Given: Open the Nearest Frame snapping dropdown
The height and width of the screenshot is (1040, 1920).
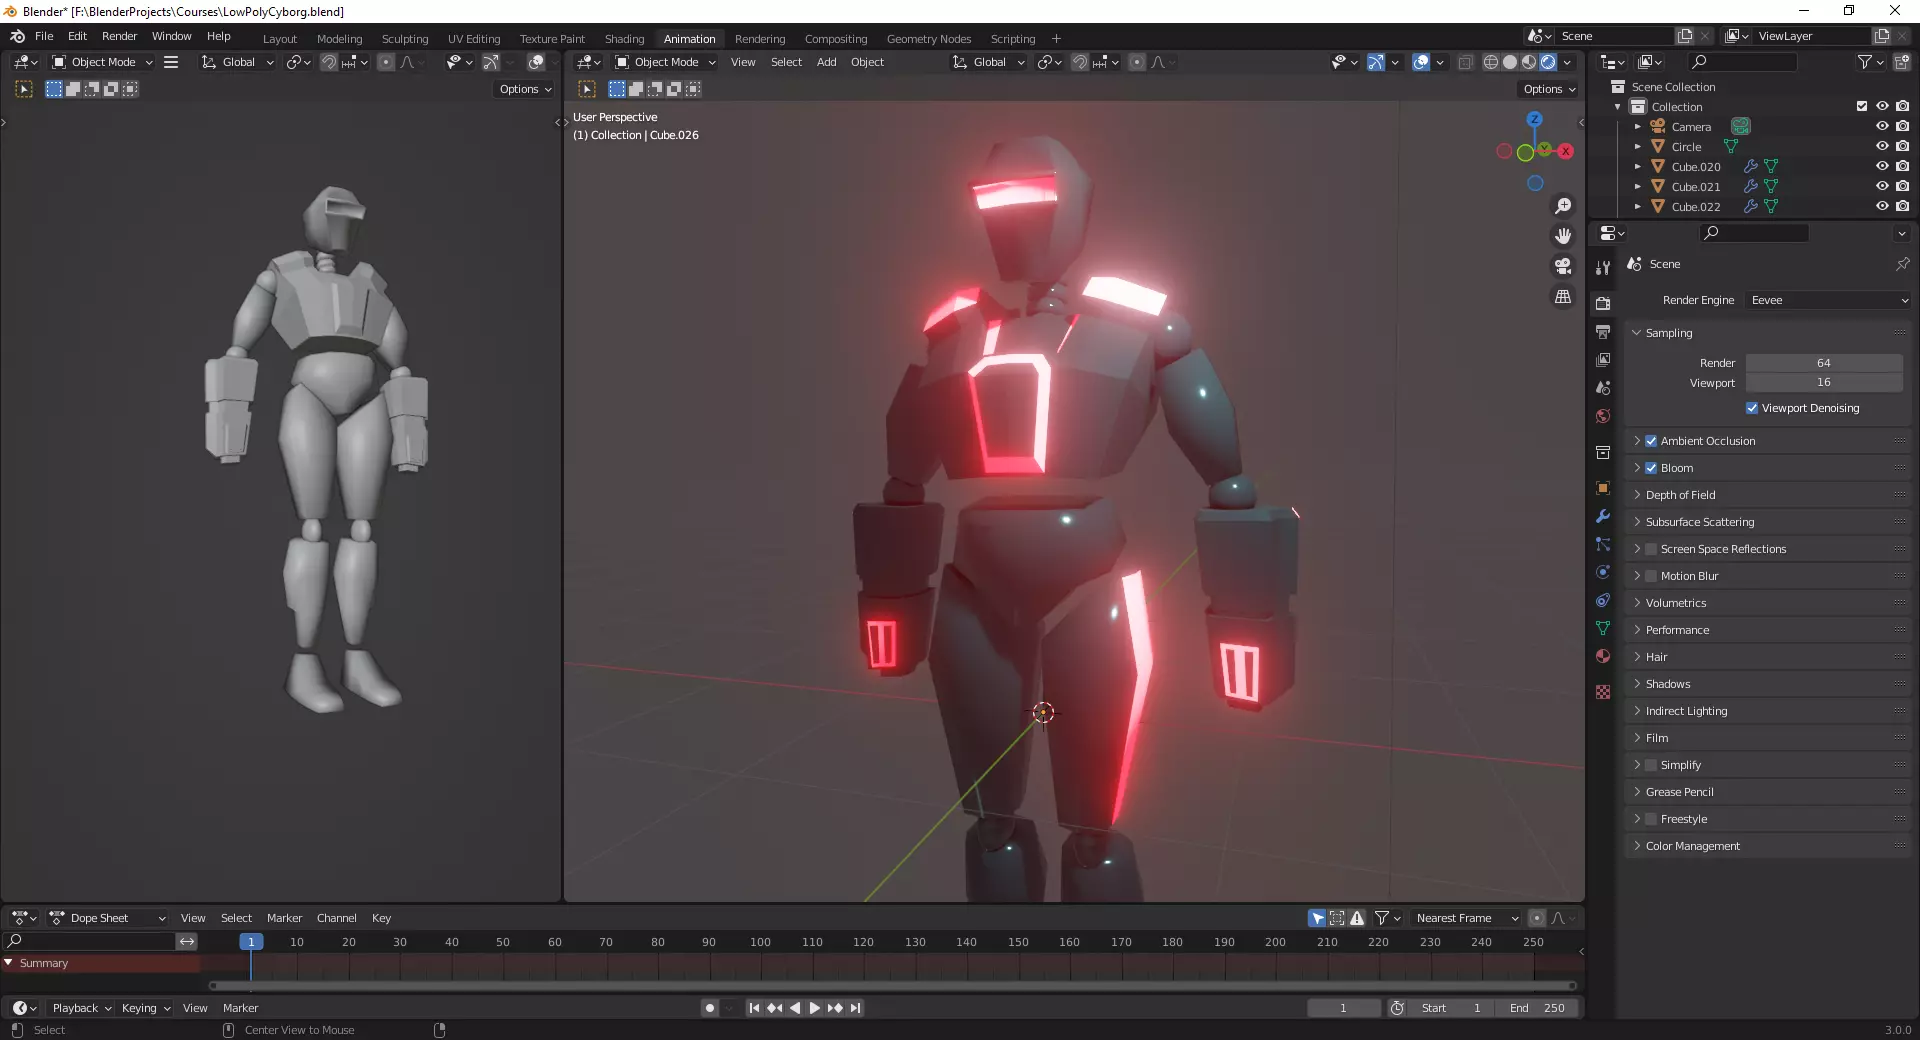Looking at the screenshot, I should point(1466,918).
